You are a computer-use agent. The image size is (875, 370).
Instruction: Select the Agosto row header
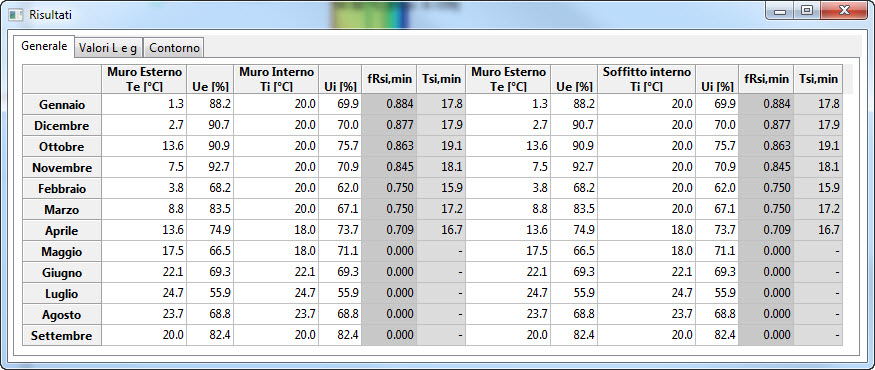click(62, 315)
